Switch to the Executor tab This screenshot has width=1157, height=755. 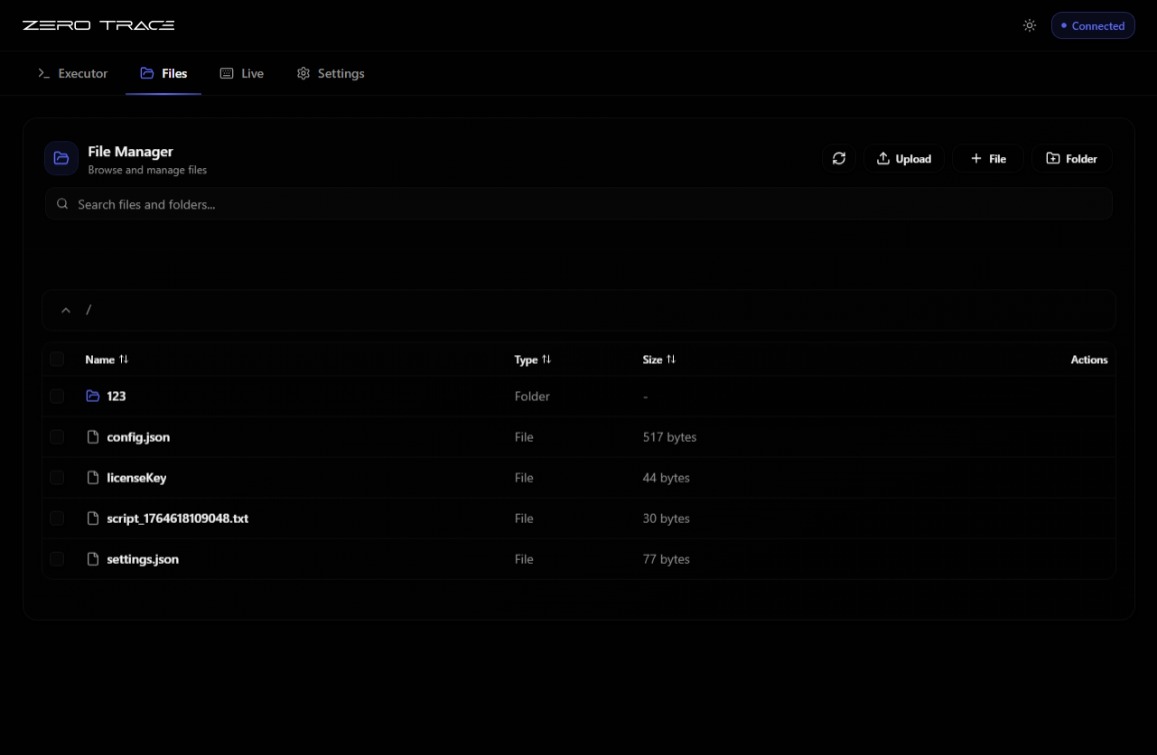73,74
